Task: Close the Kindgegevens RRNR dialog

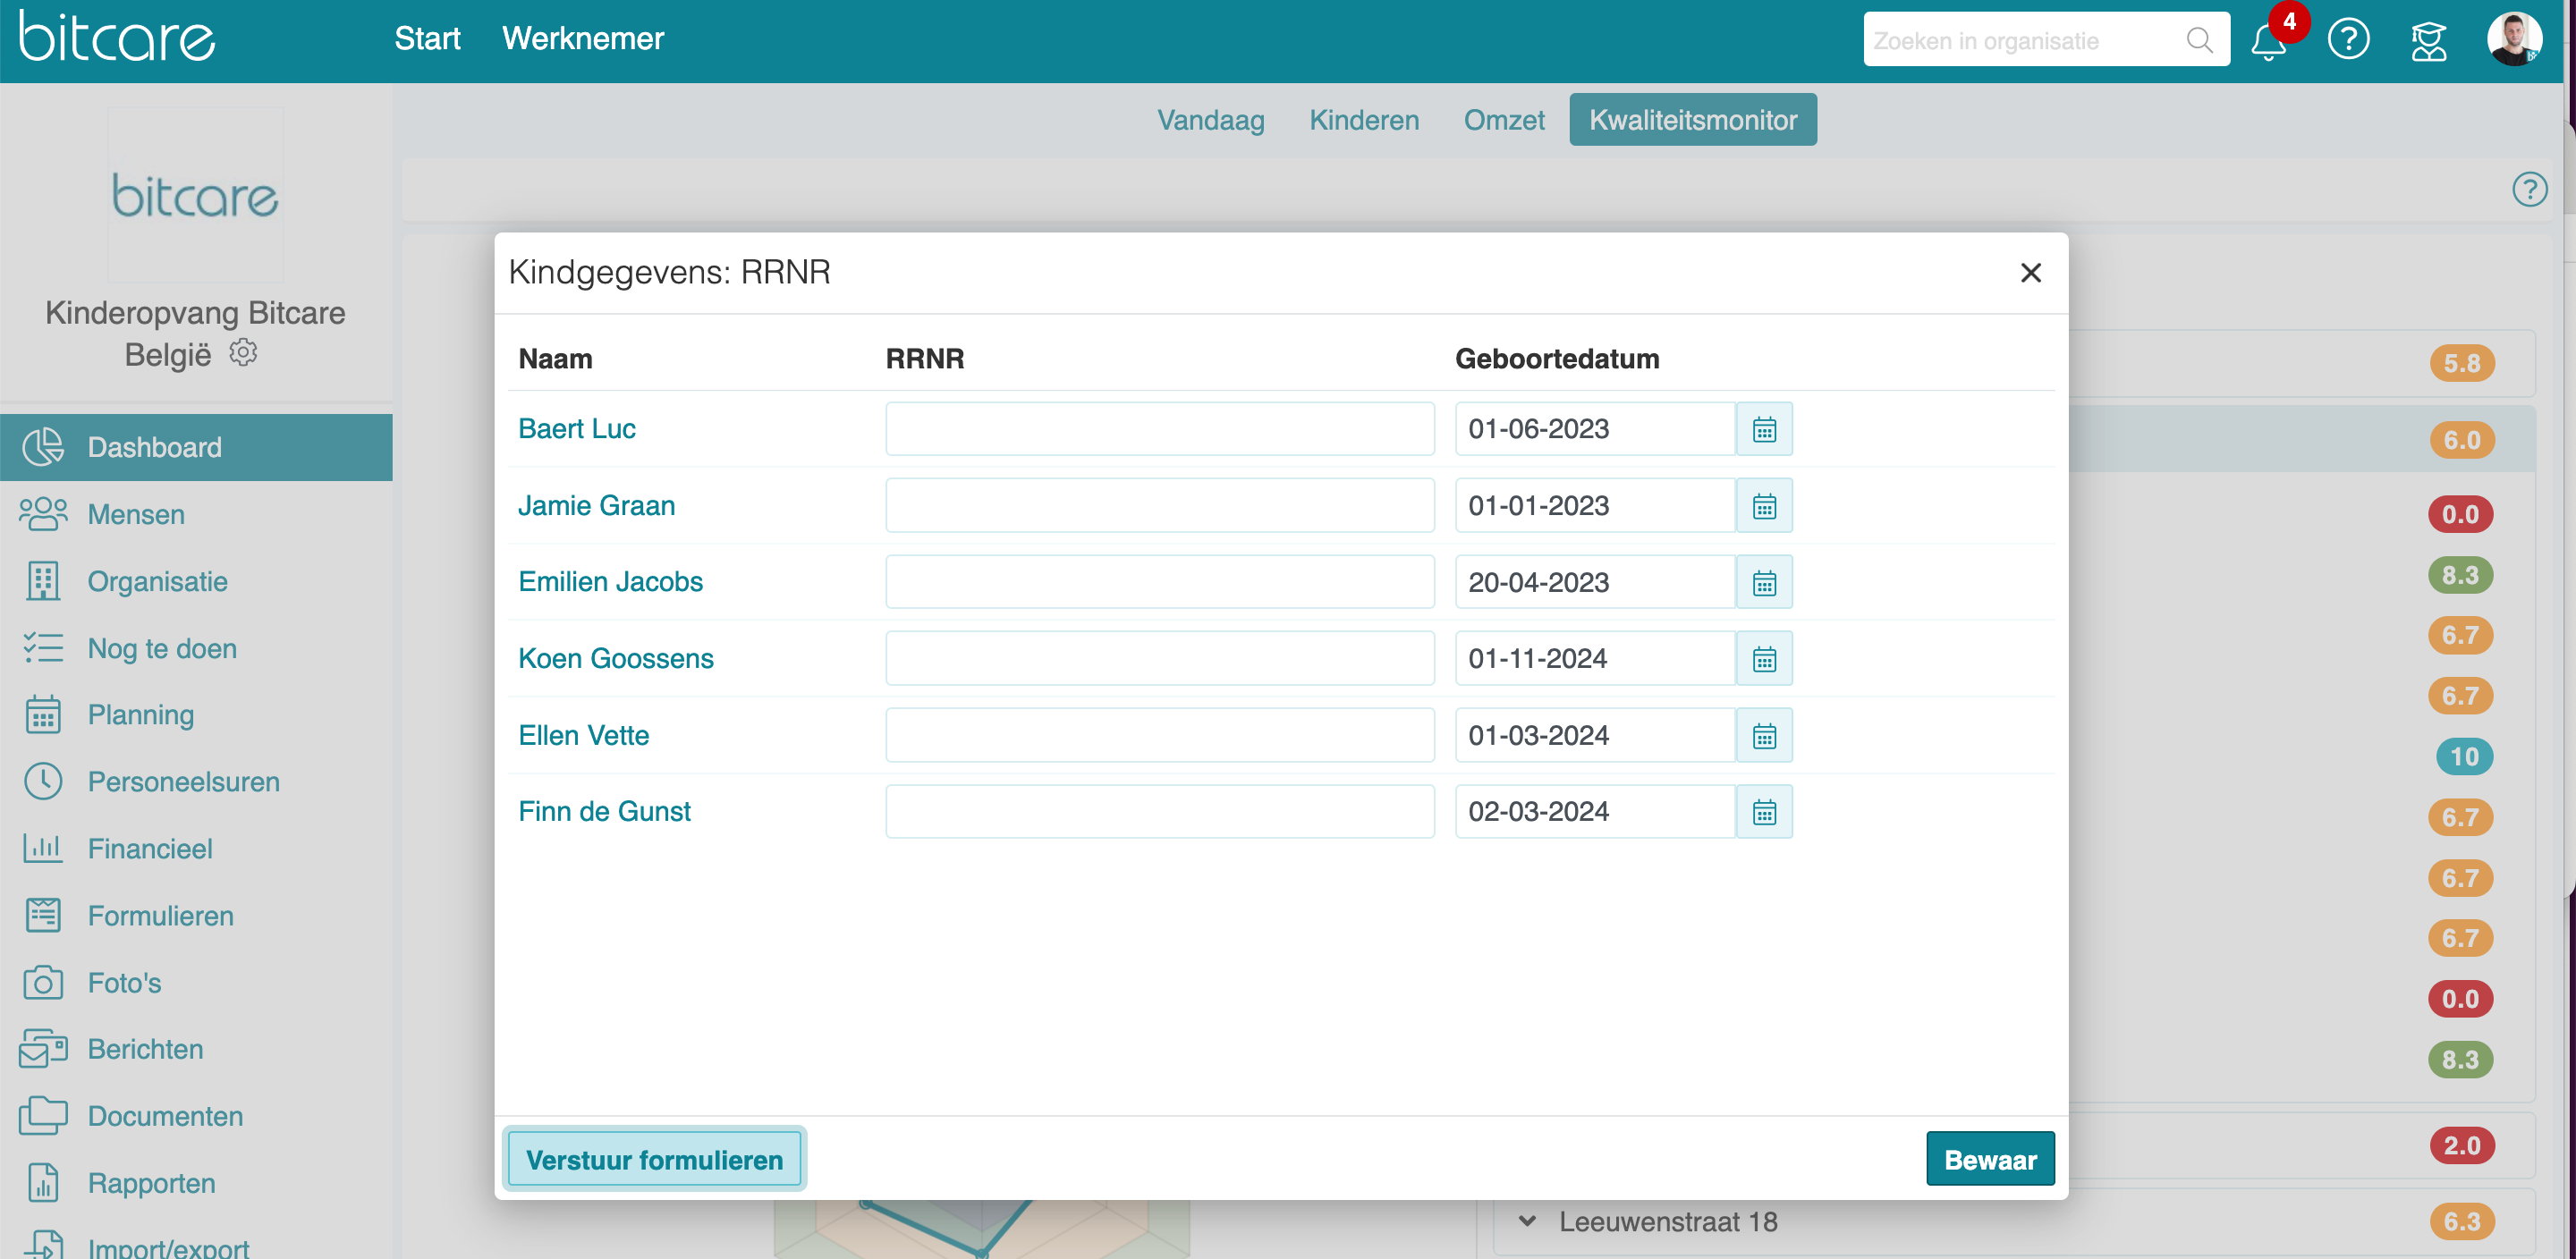Action: pos(2029,273)
